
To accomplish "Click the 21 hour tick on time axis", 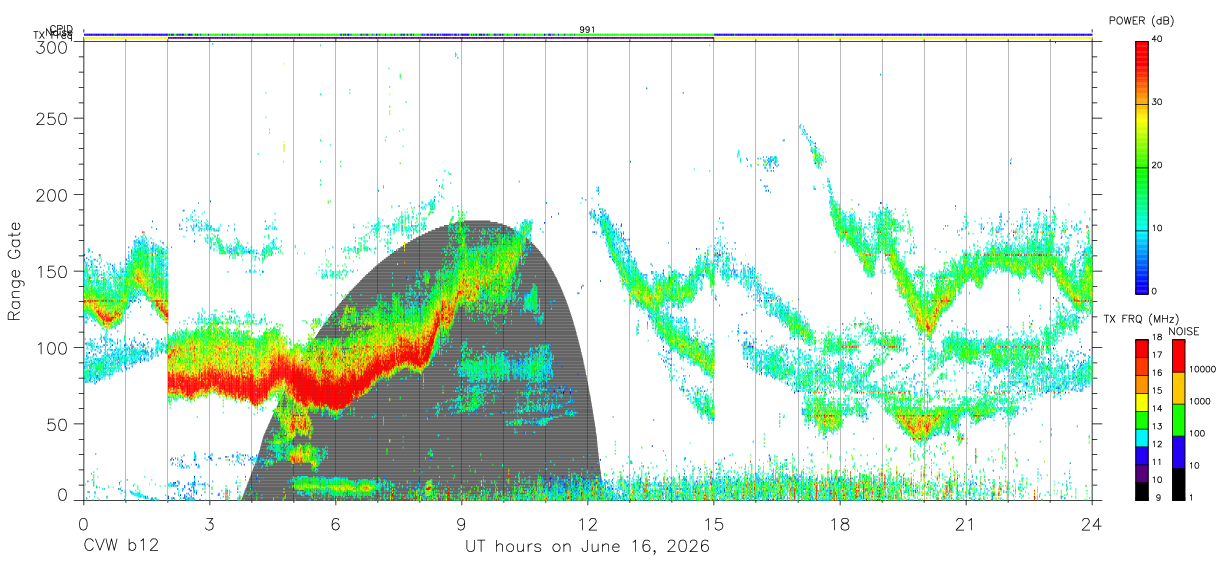I will 965,524.
